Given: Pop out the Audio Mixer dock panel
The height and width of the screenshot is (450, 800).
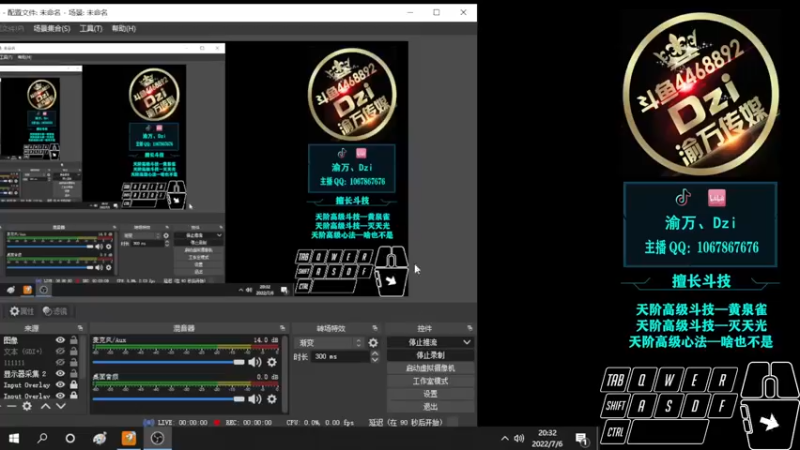Looking at the screenshot, I should click(x=282, y=328).
